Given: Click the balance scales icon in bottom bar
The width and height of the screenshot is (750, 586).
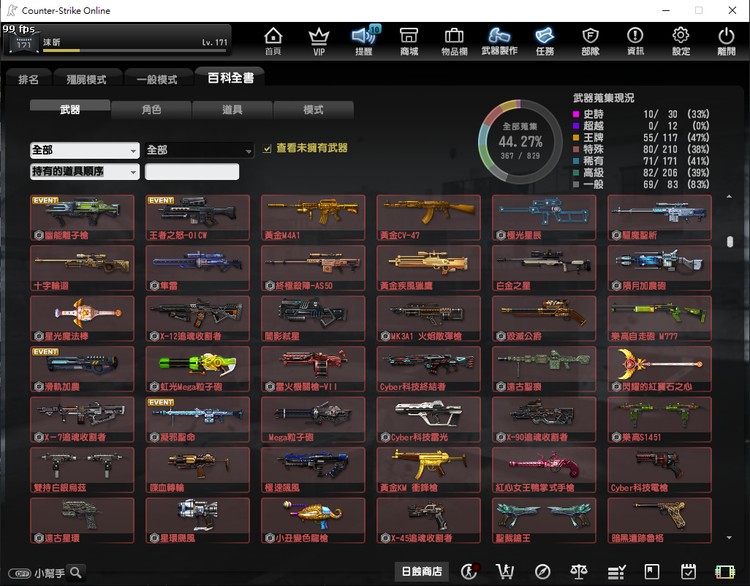Looking at the screenshot, I should [579, 571].
